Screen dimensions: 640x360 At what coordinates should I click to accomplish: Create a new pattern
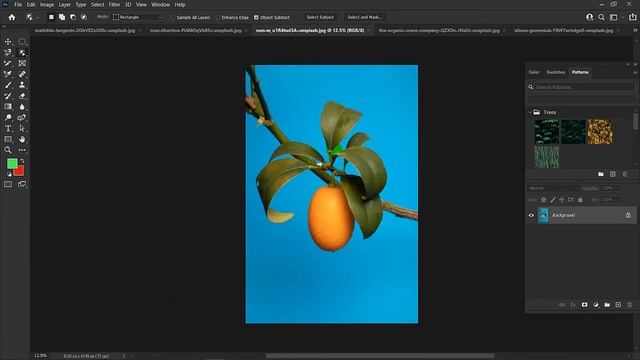(x=613, y=174)
